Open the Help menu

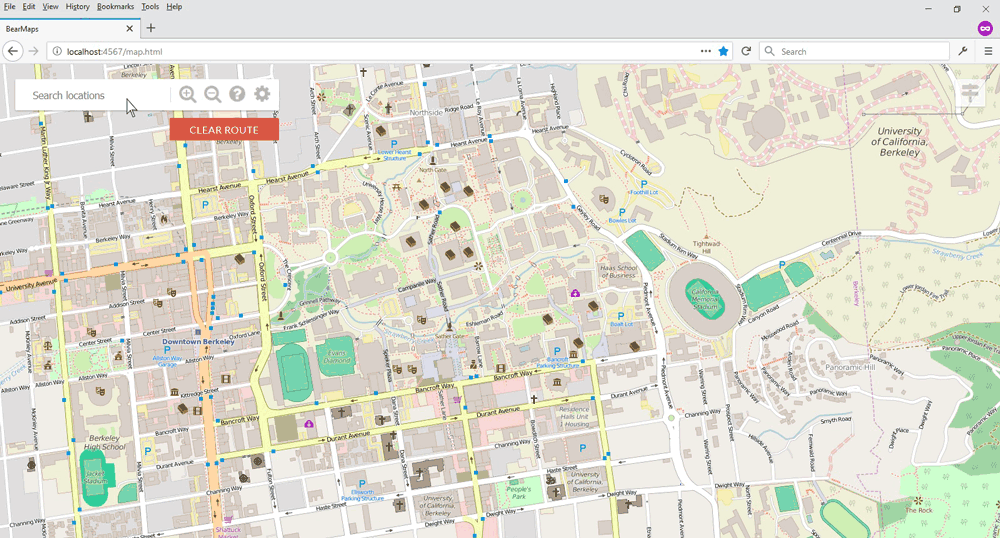[x=174, y=6]
